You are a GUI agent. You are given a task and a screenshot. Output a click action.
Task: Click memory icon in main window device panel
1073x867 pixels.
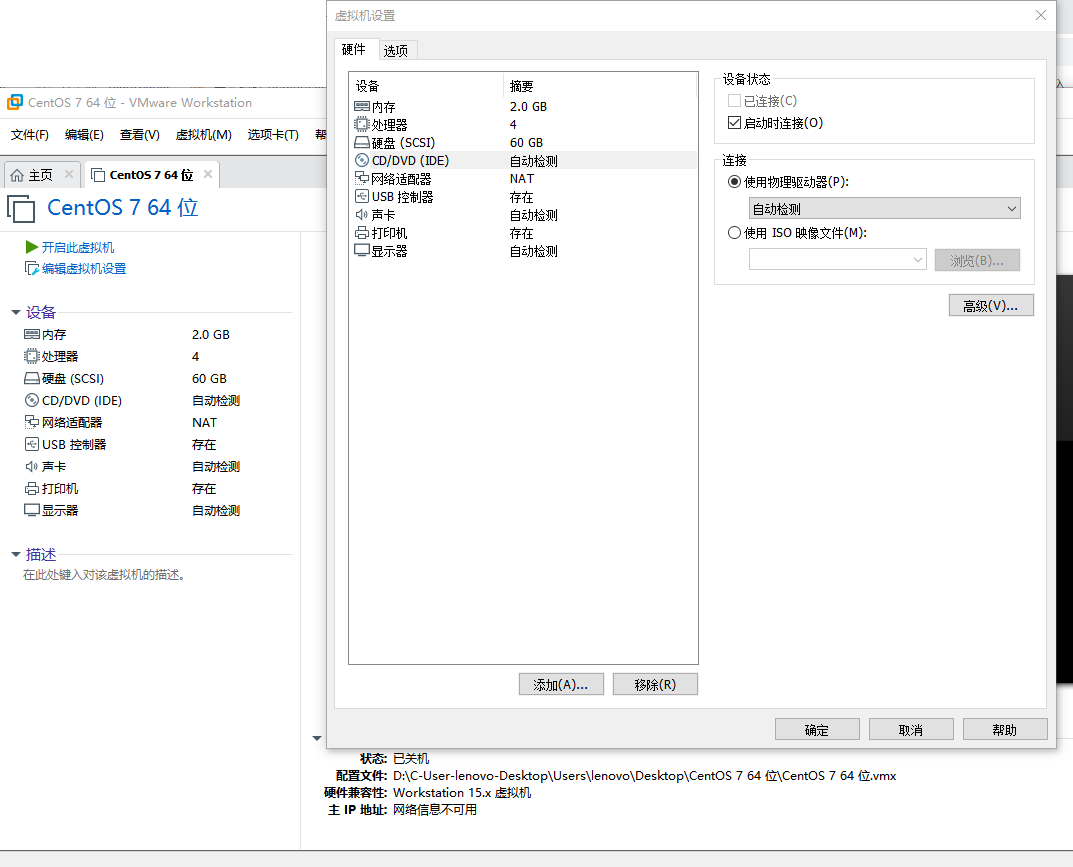32,334
